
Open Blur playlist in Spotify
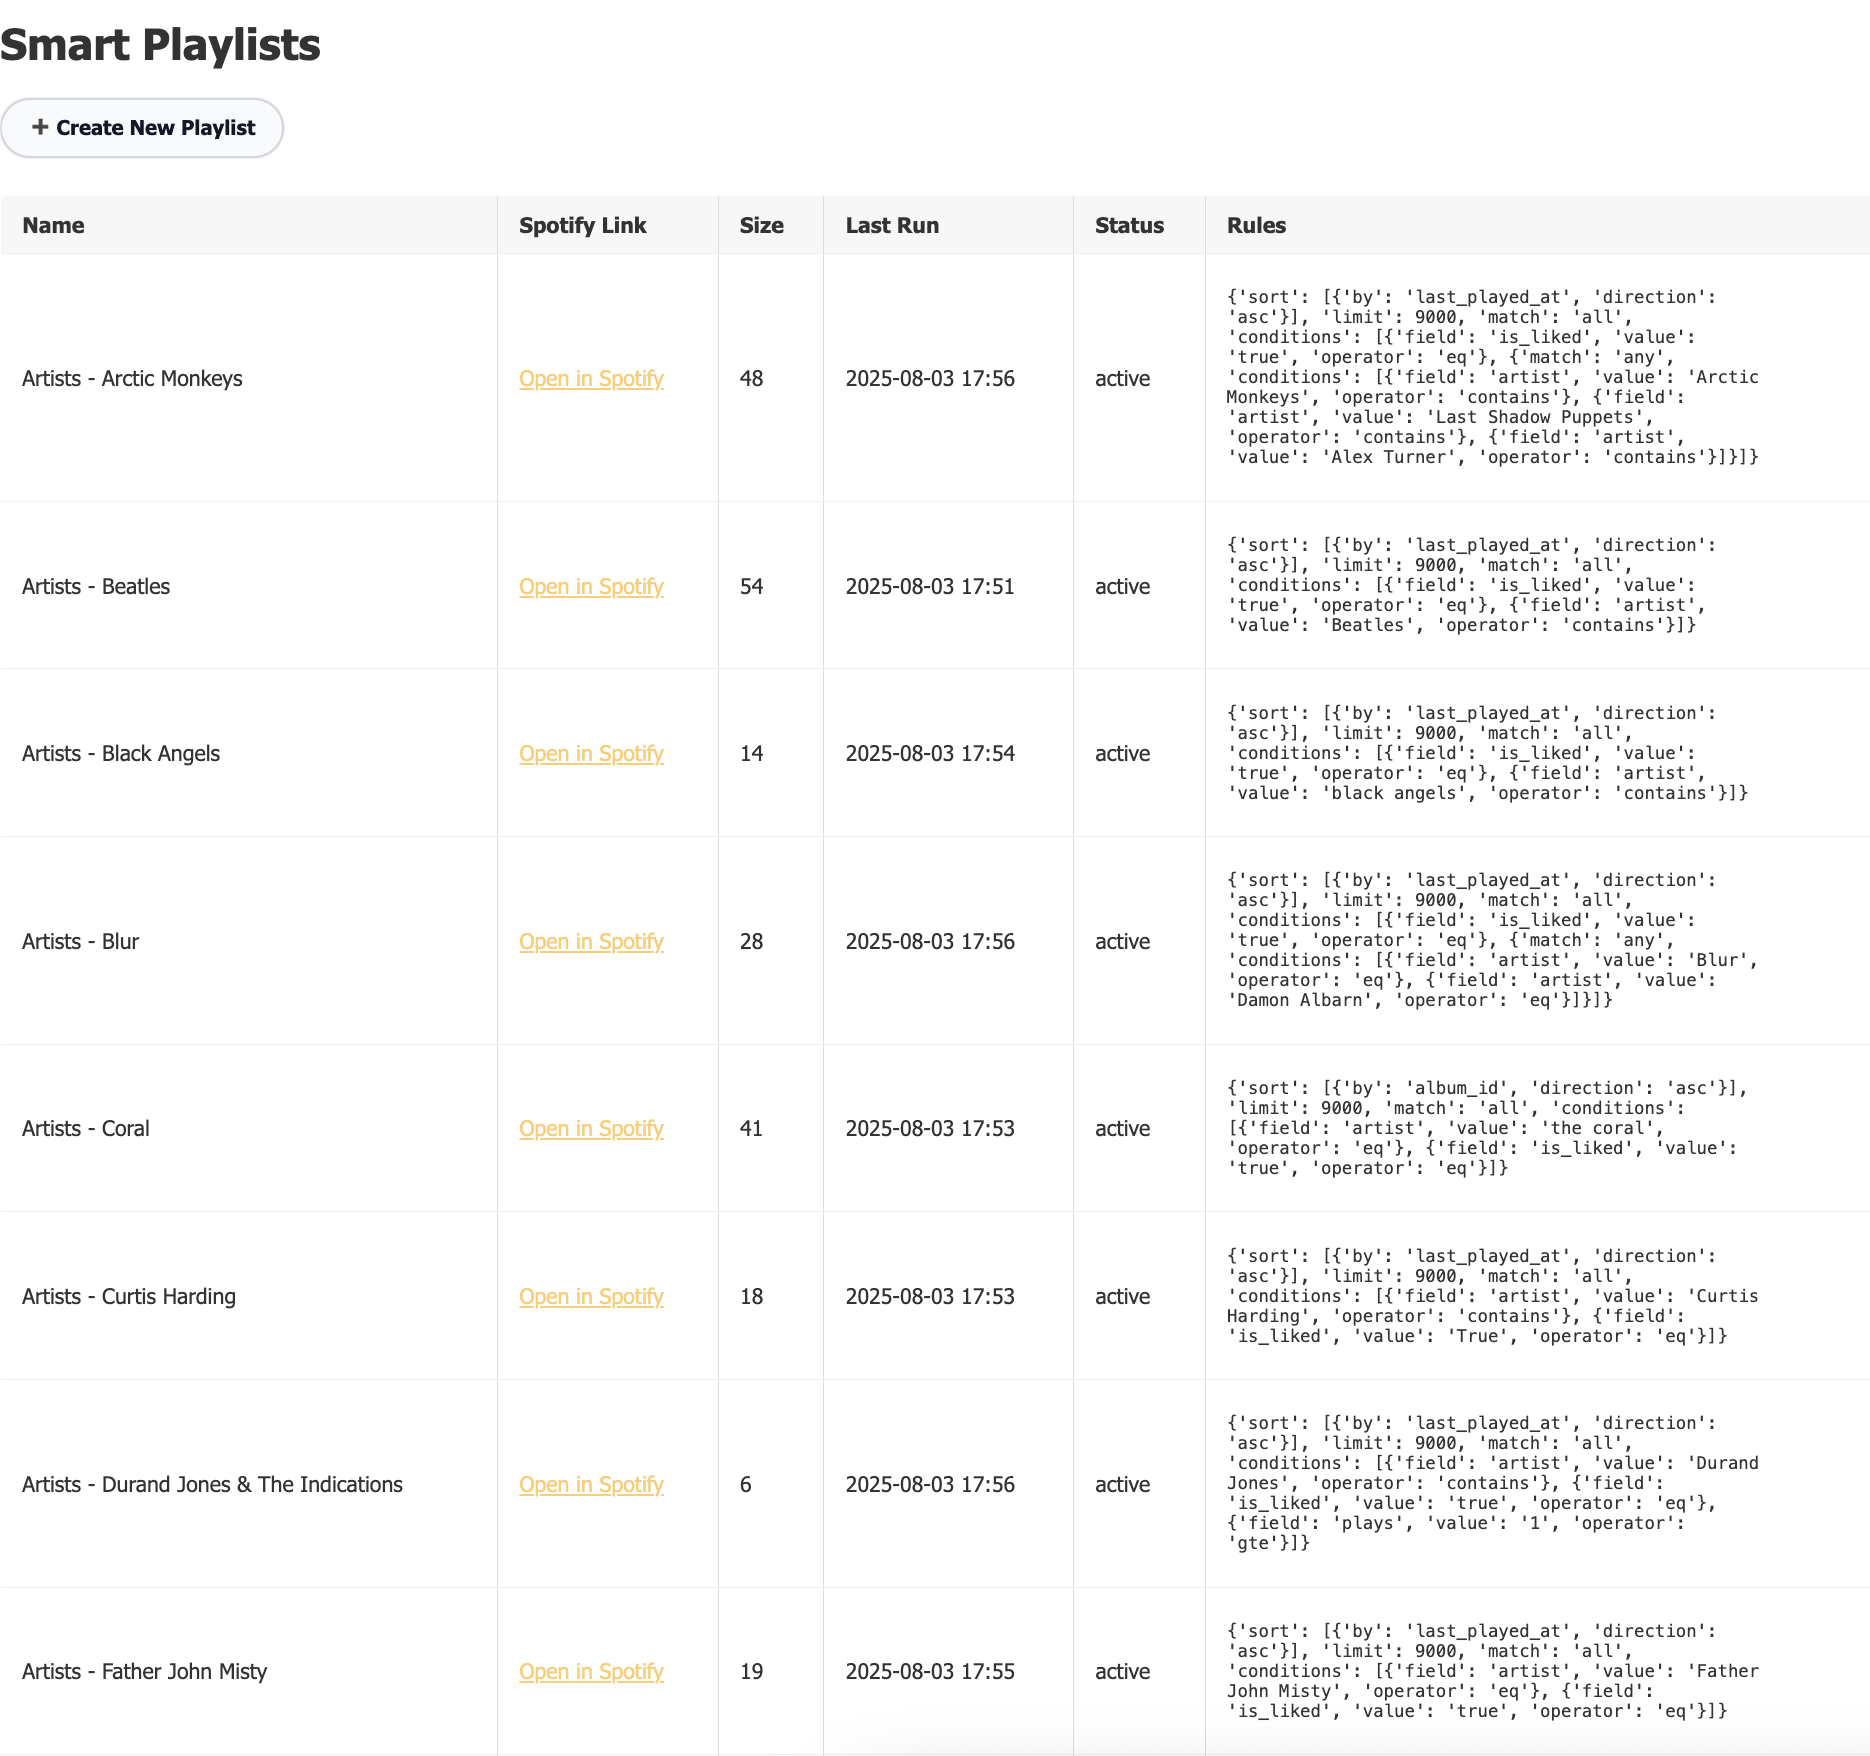(x=590, y=941)
